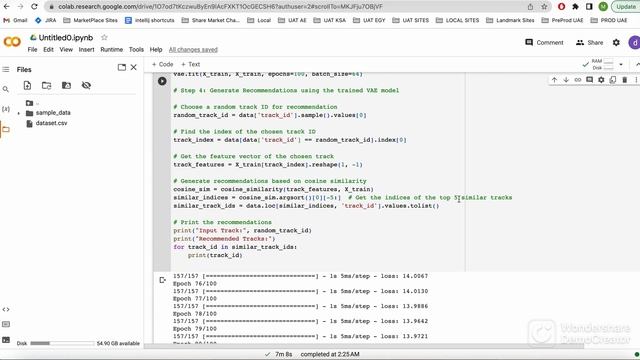Move the cell up

click(554, 80)
